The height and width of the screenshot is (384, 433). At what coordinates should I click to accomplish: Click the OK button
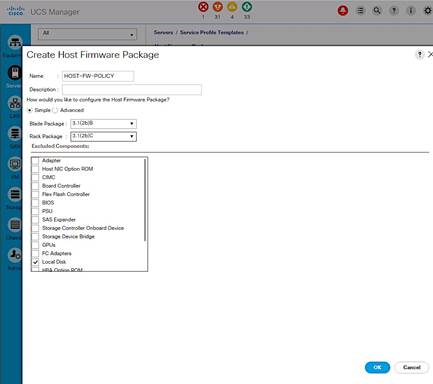click(x=377, y=367)
